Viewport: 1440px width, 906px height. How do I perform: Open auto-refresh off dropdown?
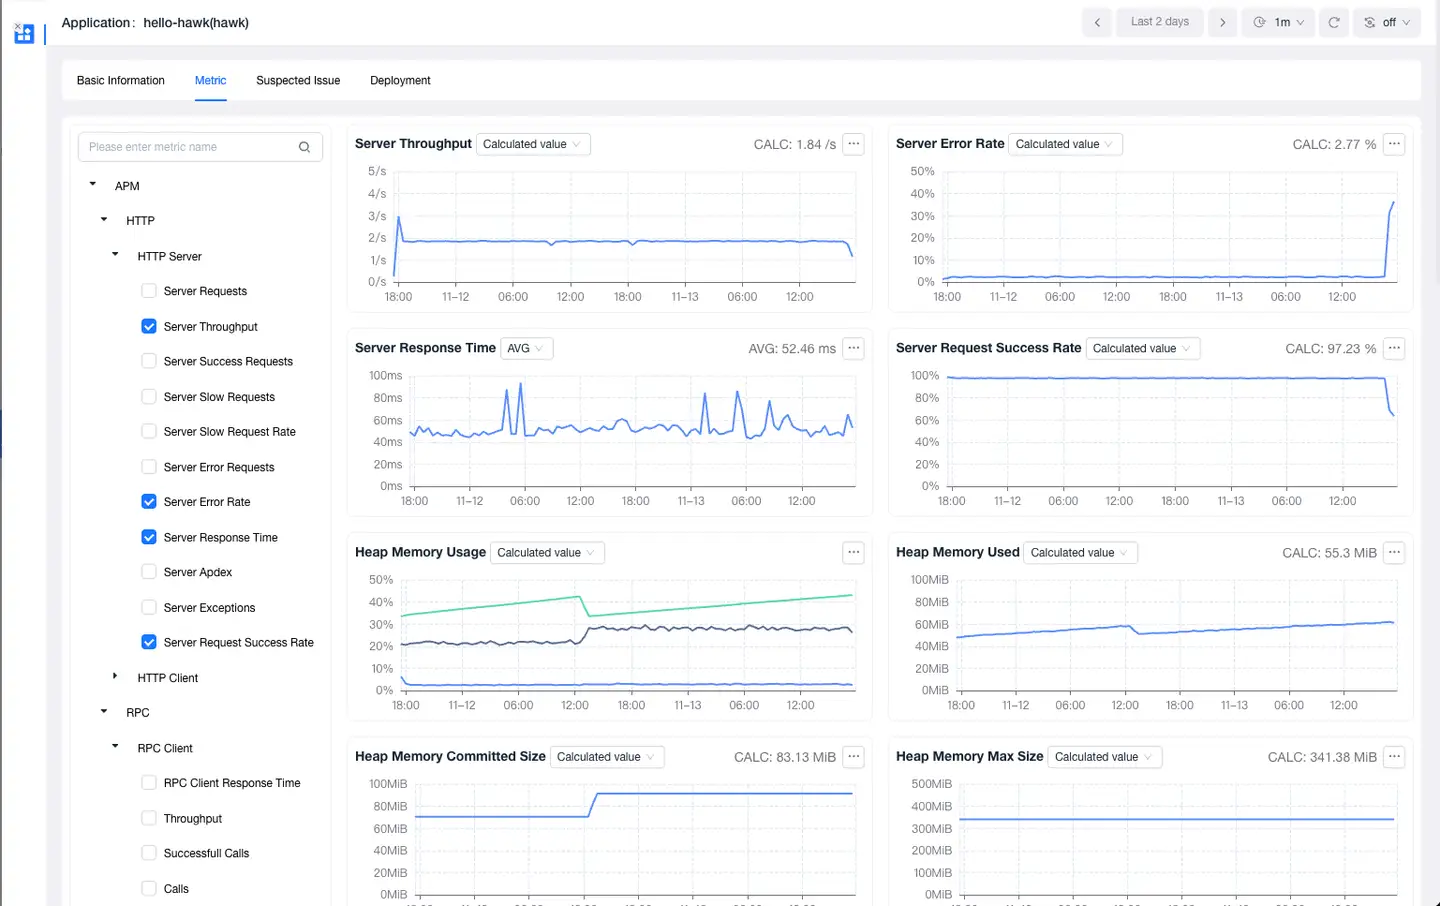(1387, 22)
